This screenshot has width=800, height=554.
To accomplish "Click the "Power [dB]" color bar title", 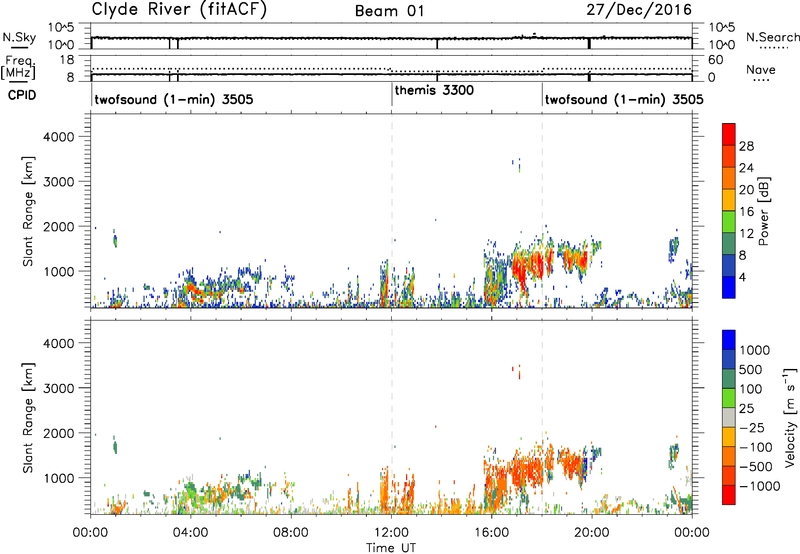I will pos(763,211).
